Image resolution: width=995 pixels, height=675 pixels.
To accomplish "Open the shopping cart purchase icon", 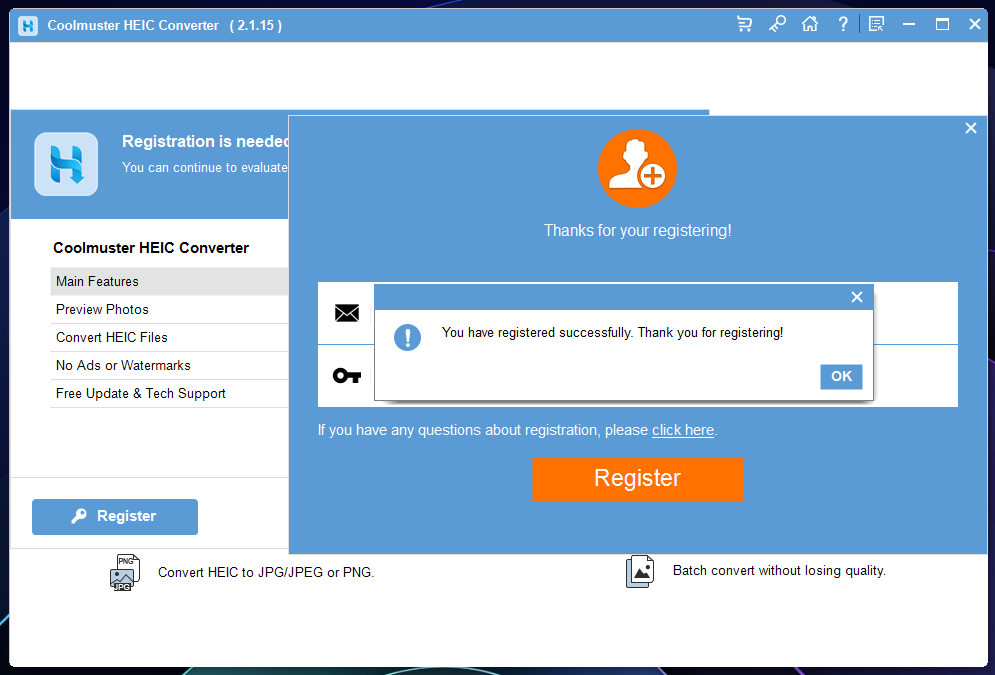I will click(x=744, y=24).
